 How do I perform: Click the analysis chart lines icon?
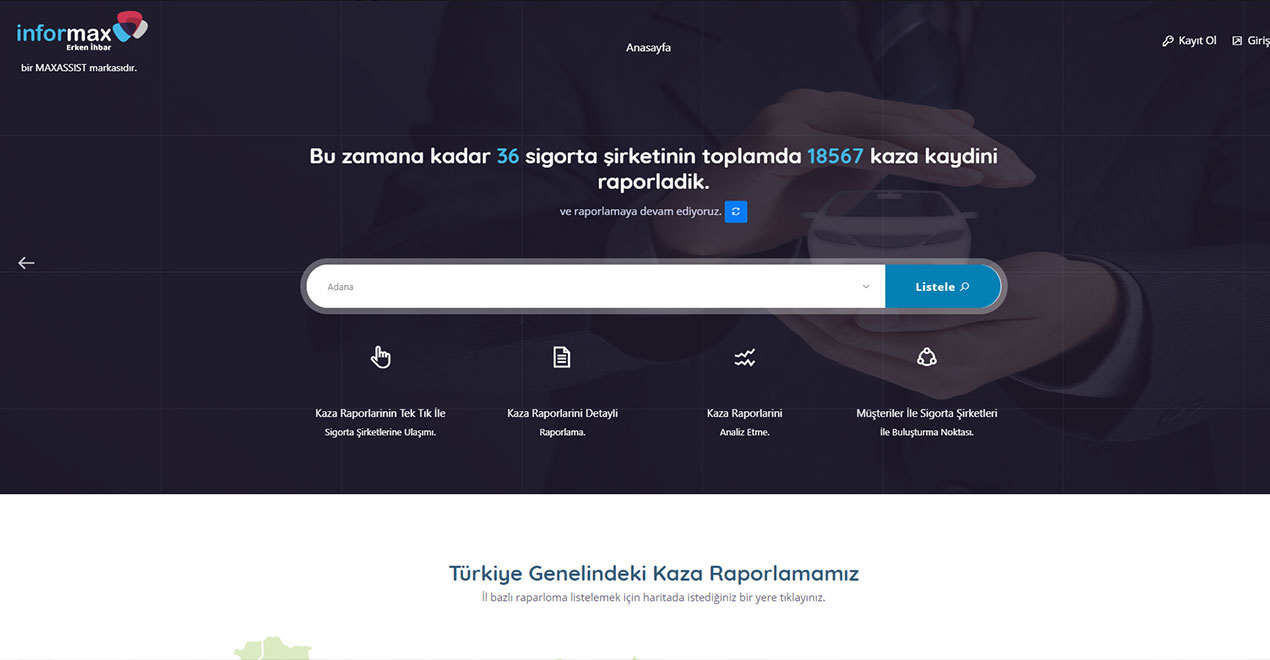pyautogui.click(x=744, y=357)
